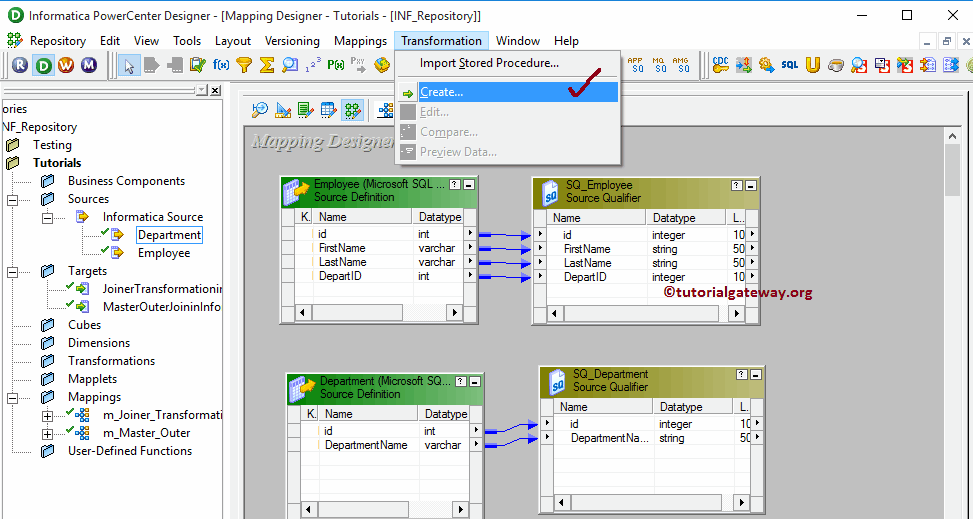
Task: Add an Aggregator transformation sigma icon
Action: 267,65
